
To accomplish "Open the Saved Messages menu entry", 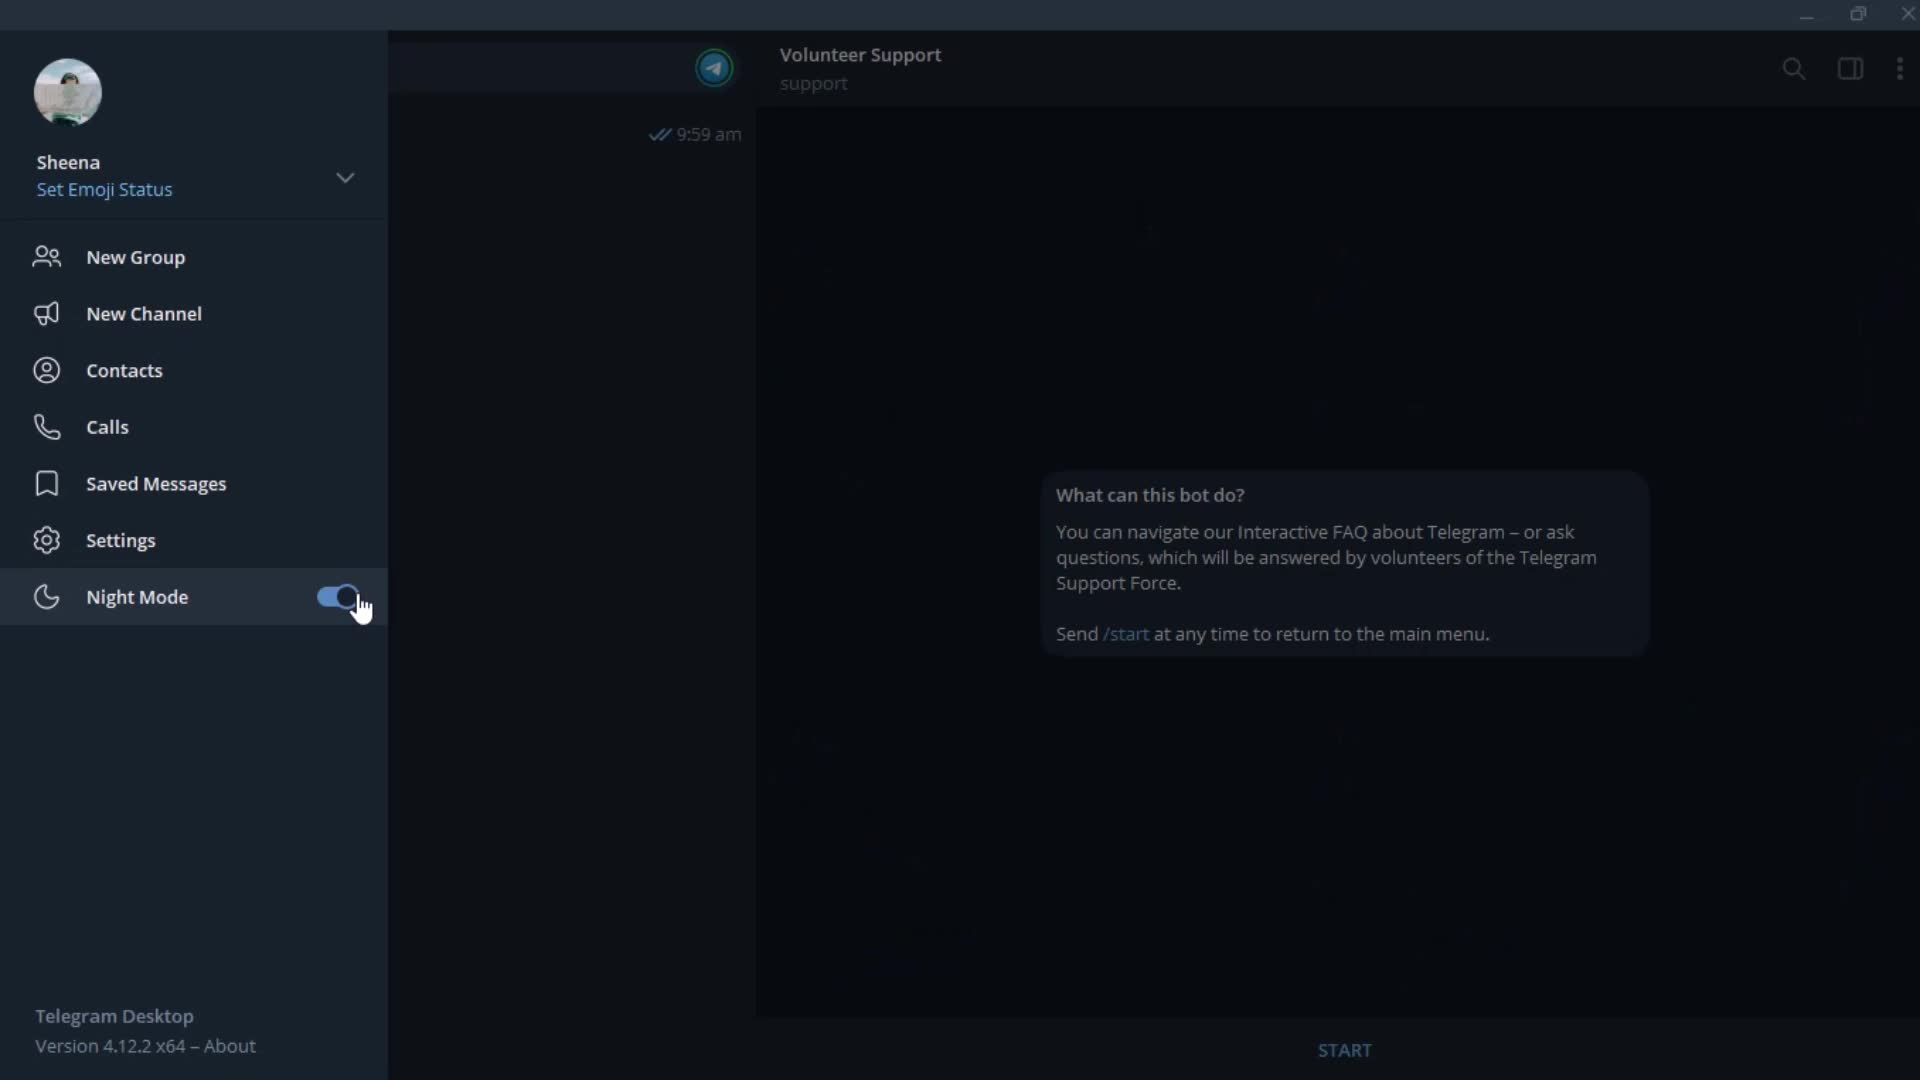I will click(x=194, y=484).
